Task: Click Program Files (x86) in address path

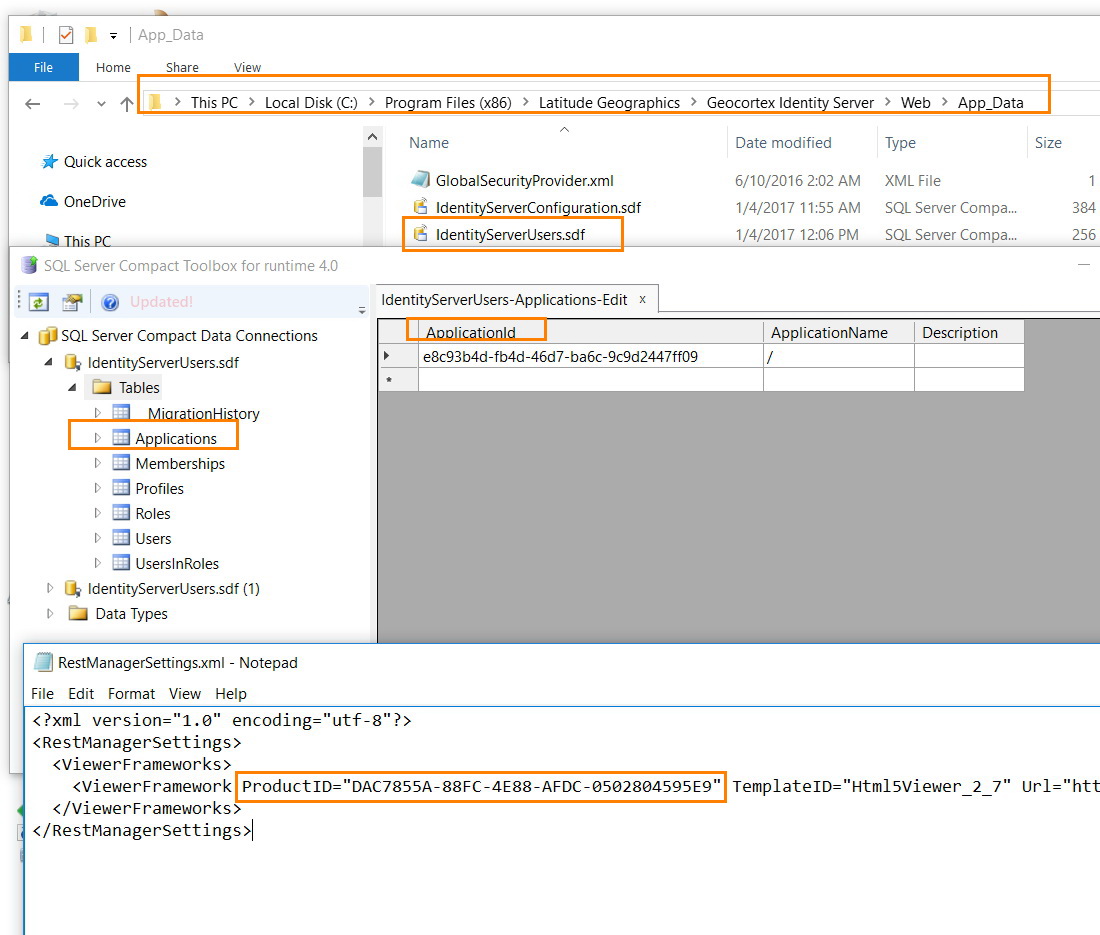Action: click(x=448, y=102)
